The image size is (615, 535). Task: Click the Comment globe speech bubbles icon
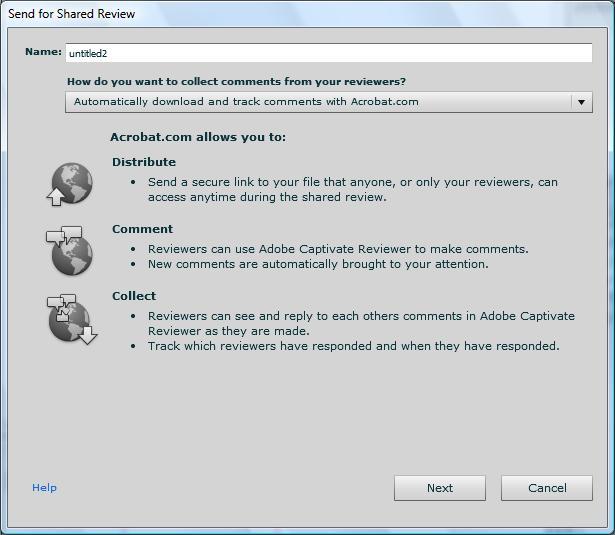click(70, 250)
